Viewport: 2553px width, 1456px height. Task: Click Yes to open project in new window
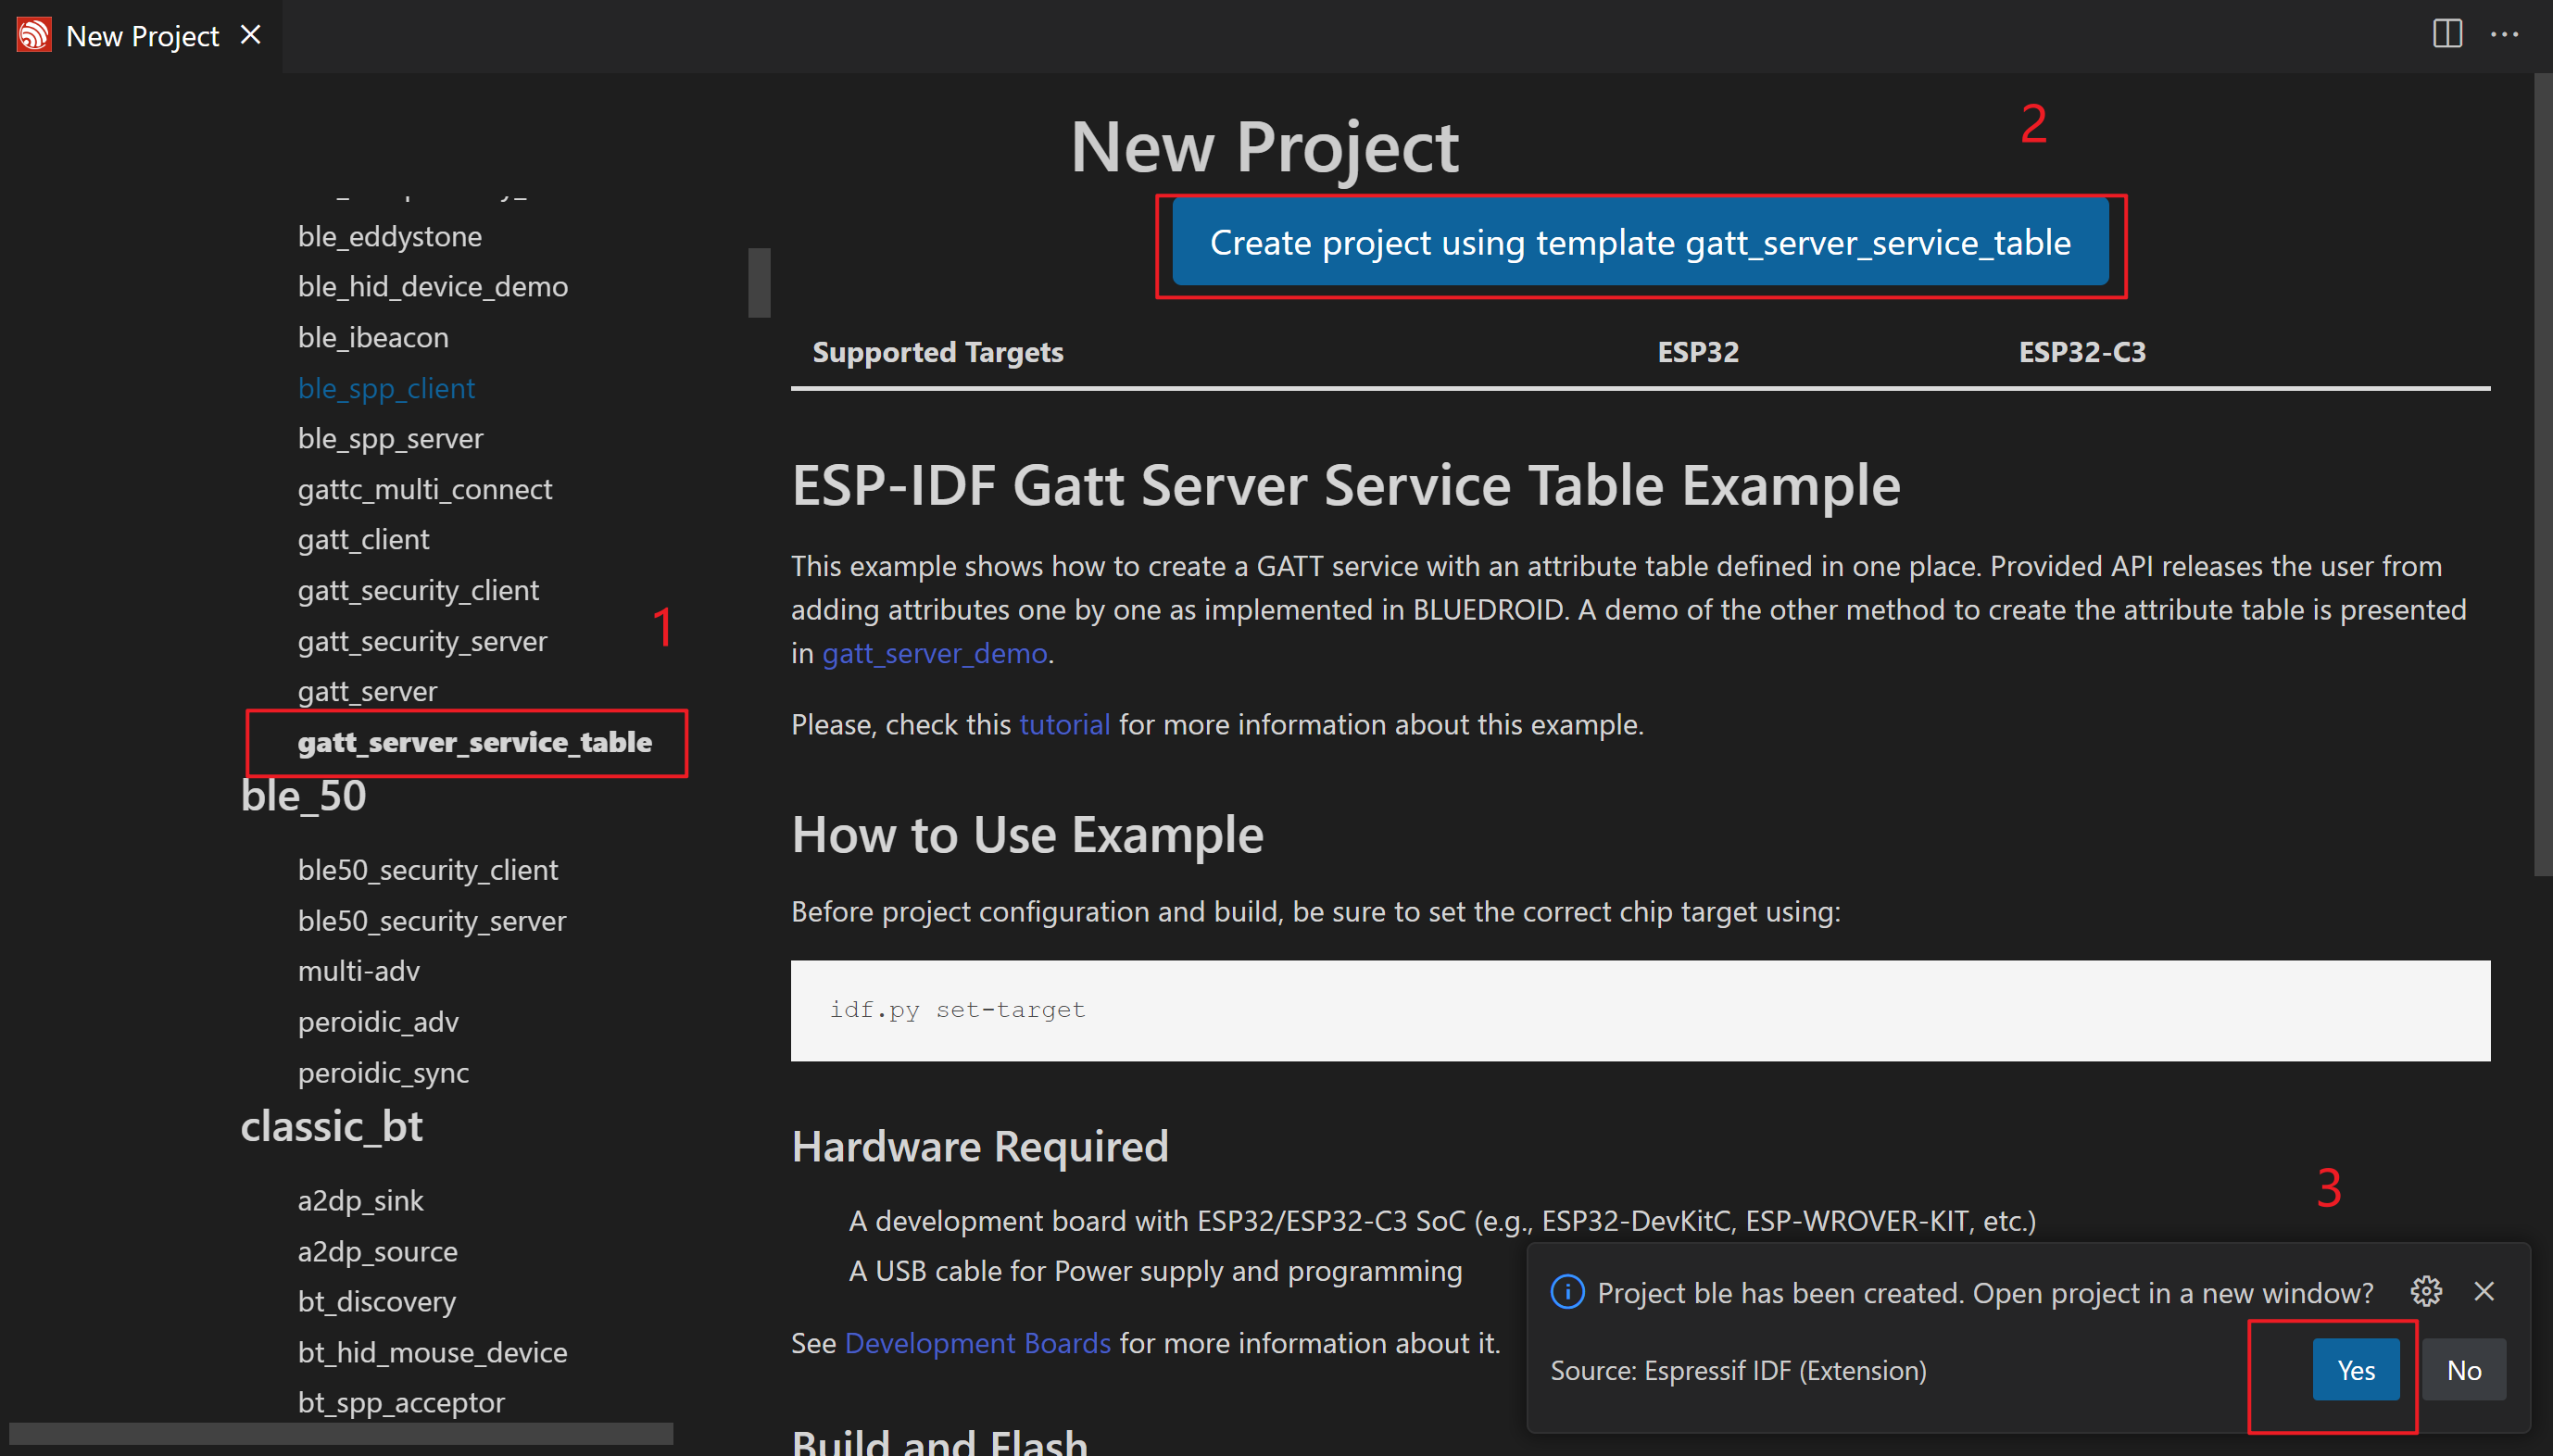[x=2356, y=1370]
